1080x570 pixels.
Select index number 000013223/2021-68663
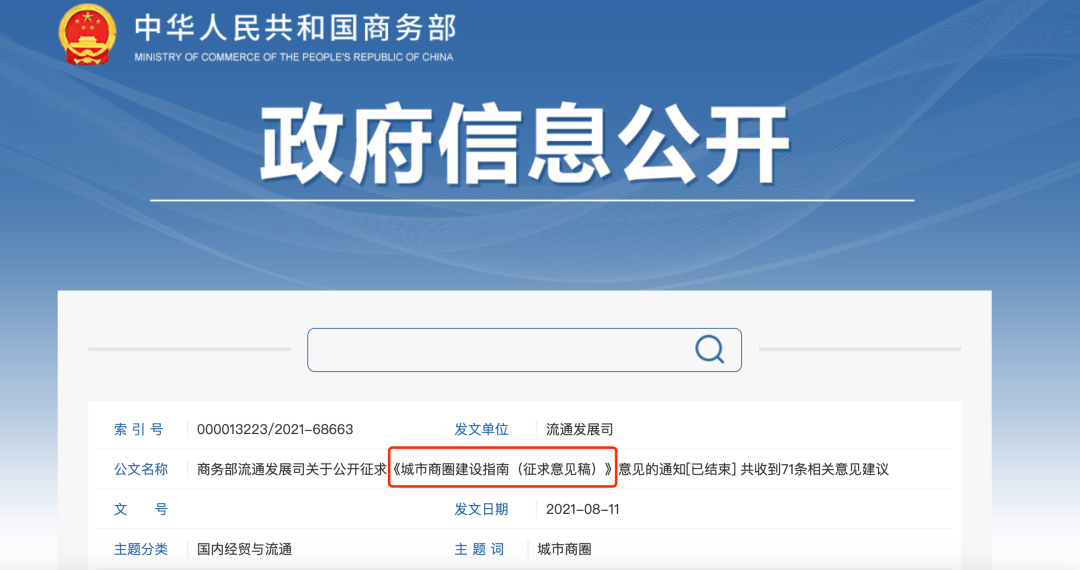(275, 430)
